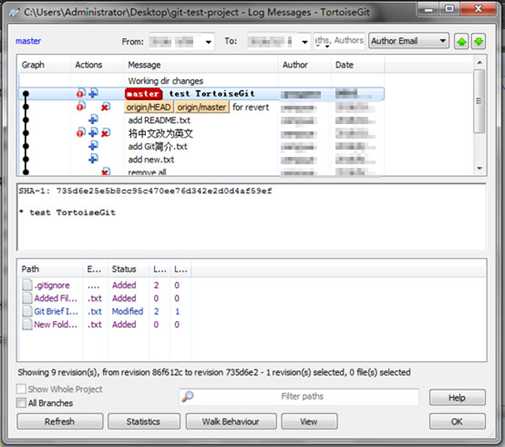Click the green up arrow button

[461, 41]
